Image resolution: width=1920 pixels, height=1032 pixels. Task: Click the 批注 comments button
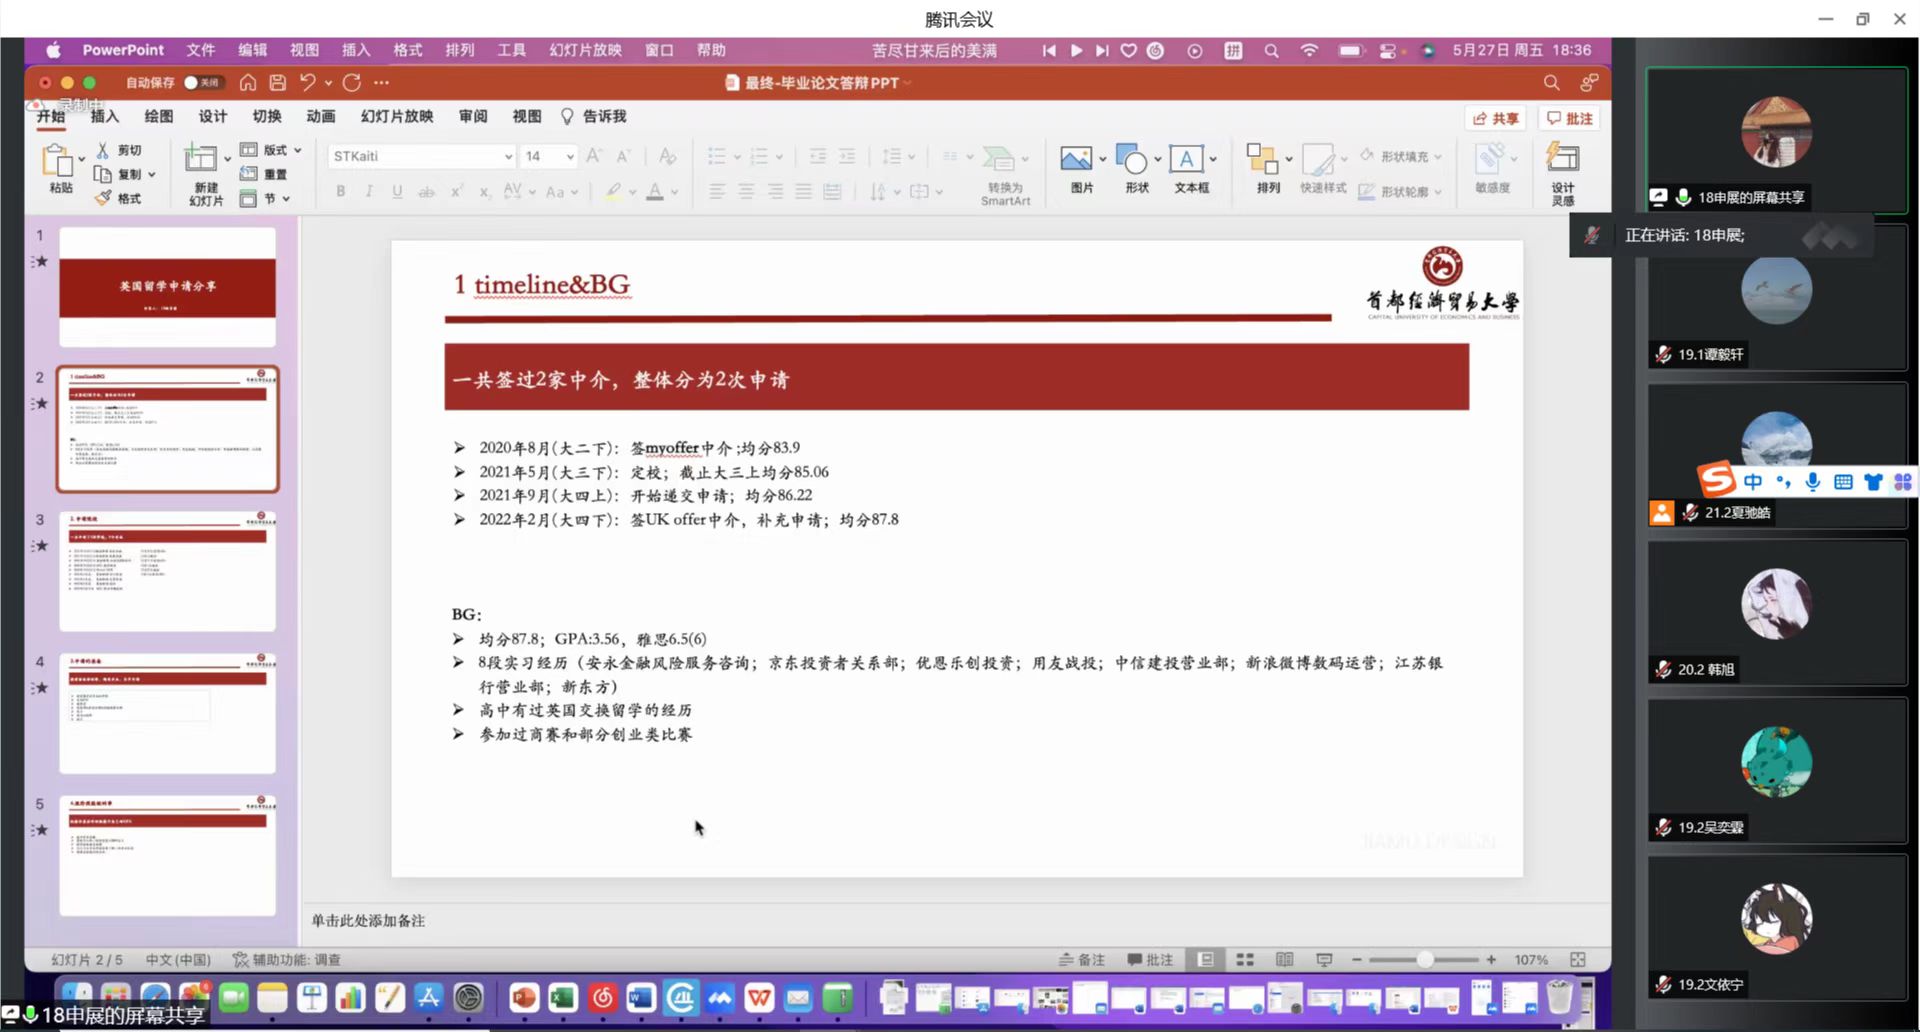click(x=1569, y=118)
